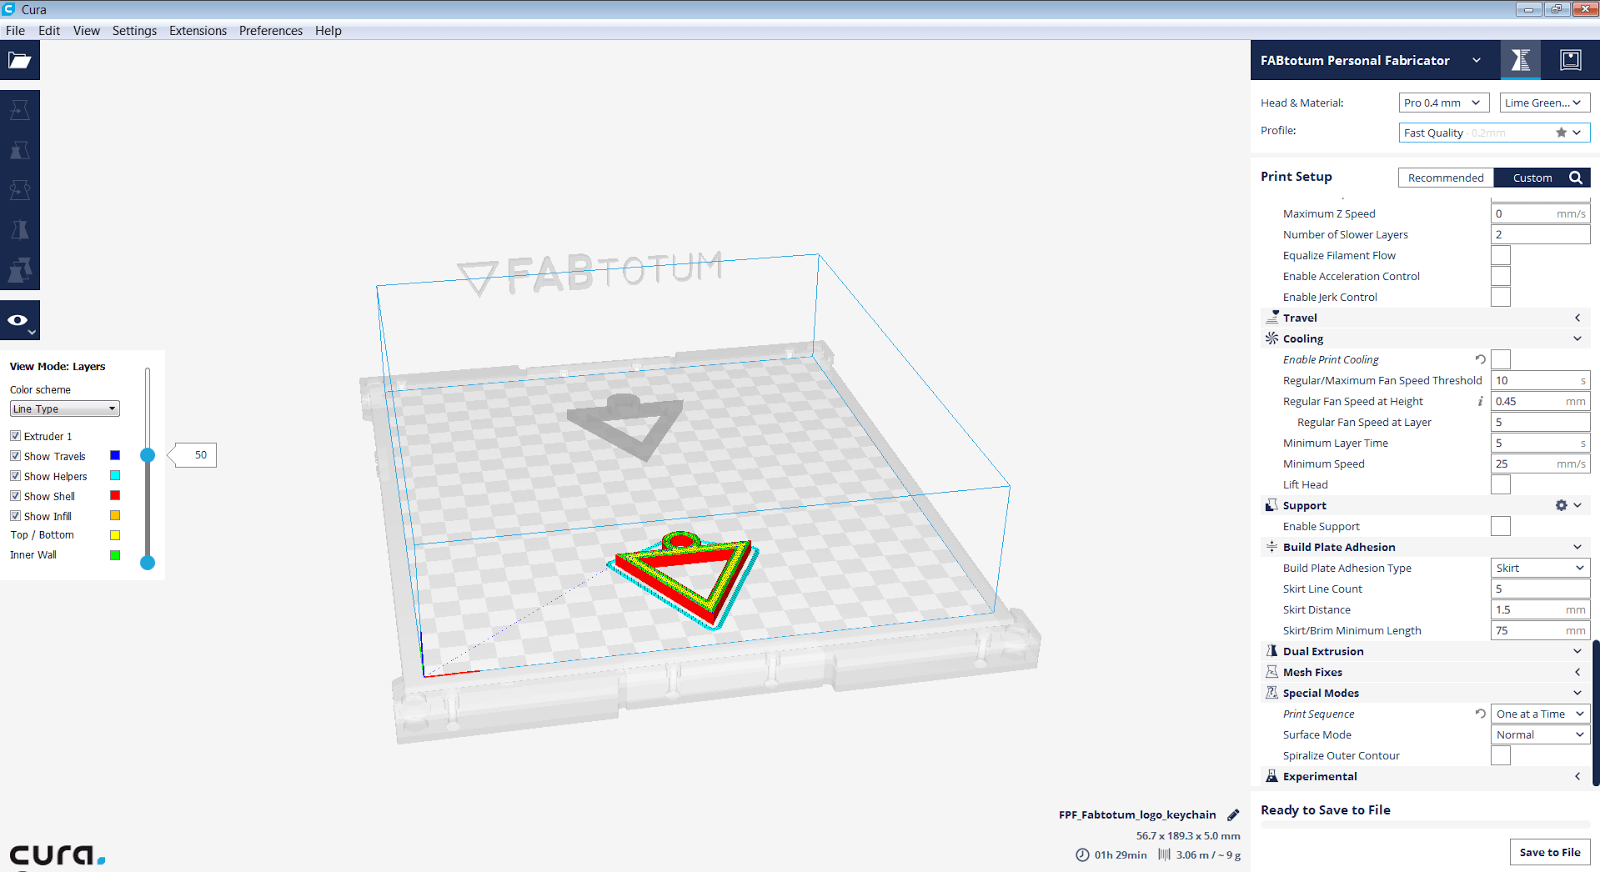The width and height of the screenshot is (1600, 872).
Task: Open the Pro 0.4 mm head dropdown
Action: pyautogui.click(x=1444, y=103)
